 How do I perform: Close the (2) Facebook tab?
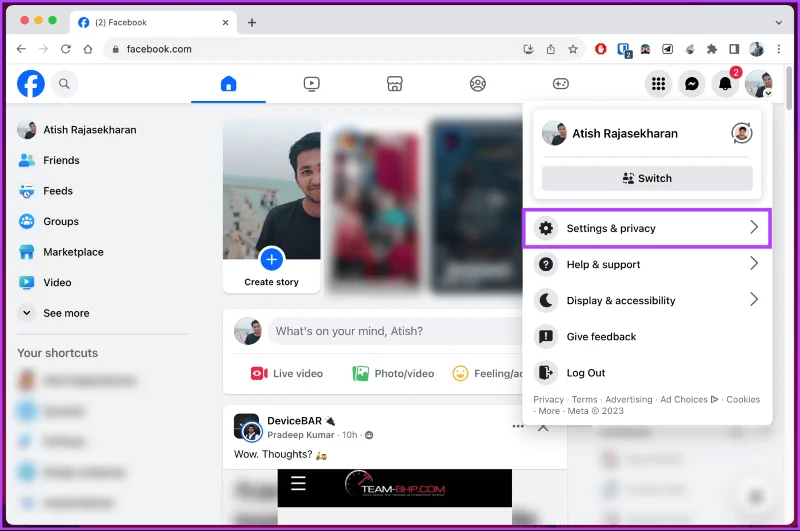click(x=226, y=22)
